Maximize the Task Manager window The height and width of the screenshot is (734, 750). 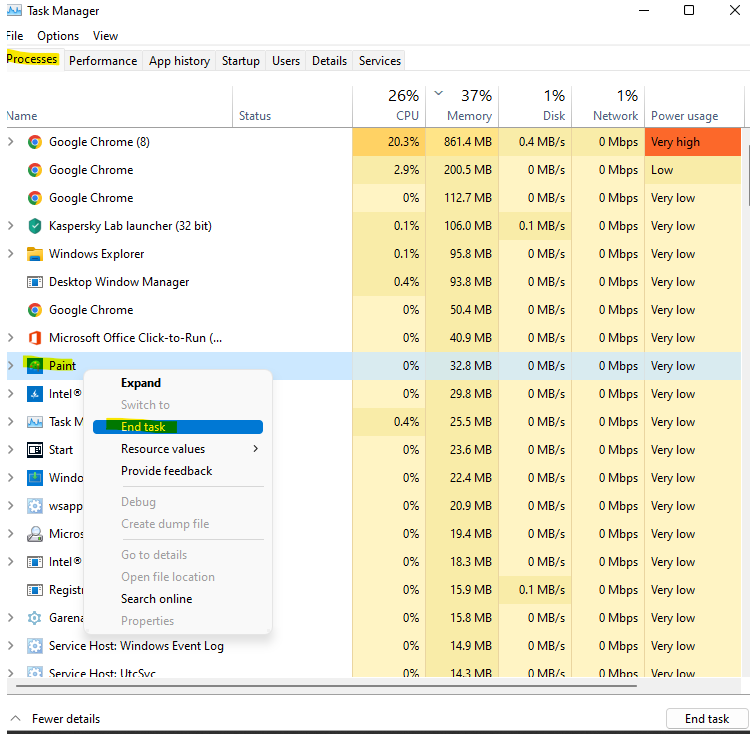689,10
